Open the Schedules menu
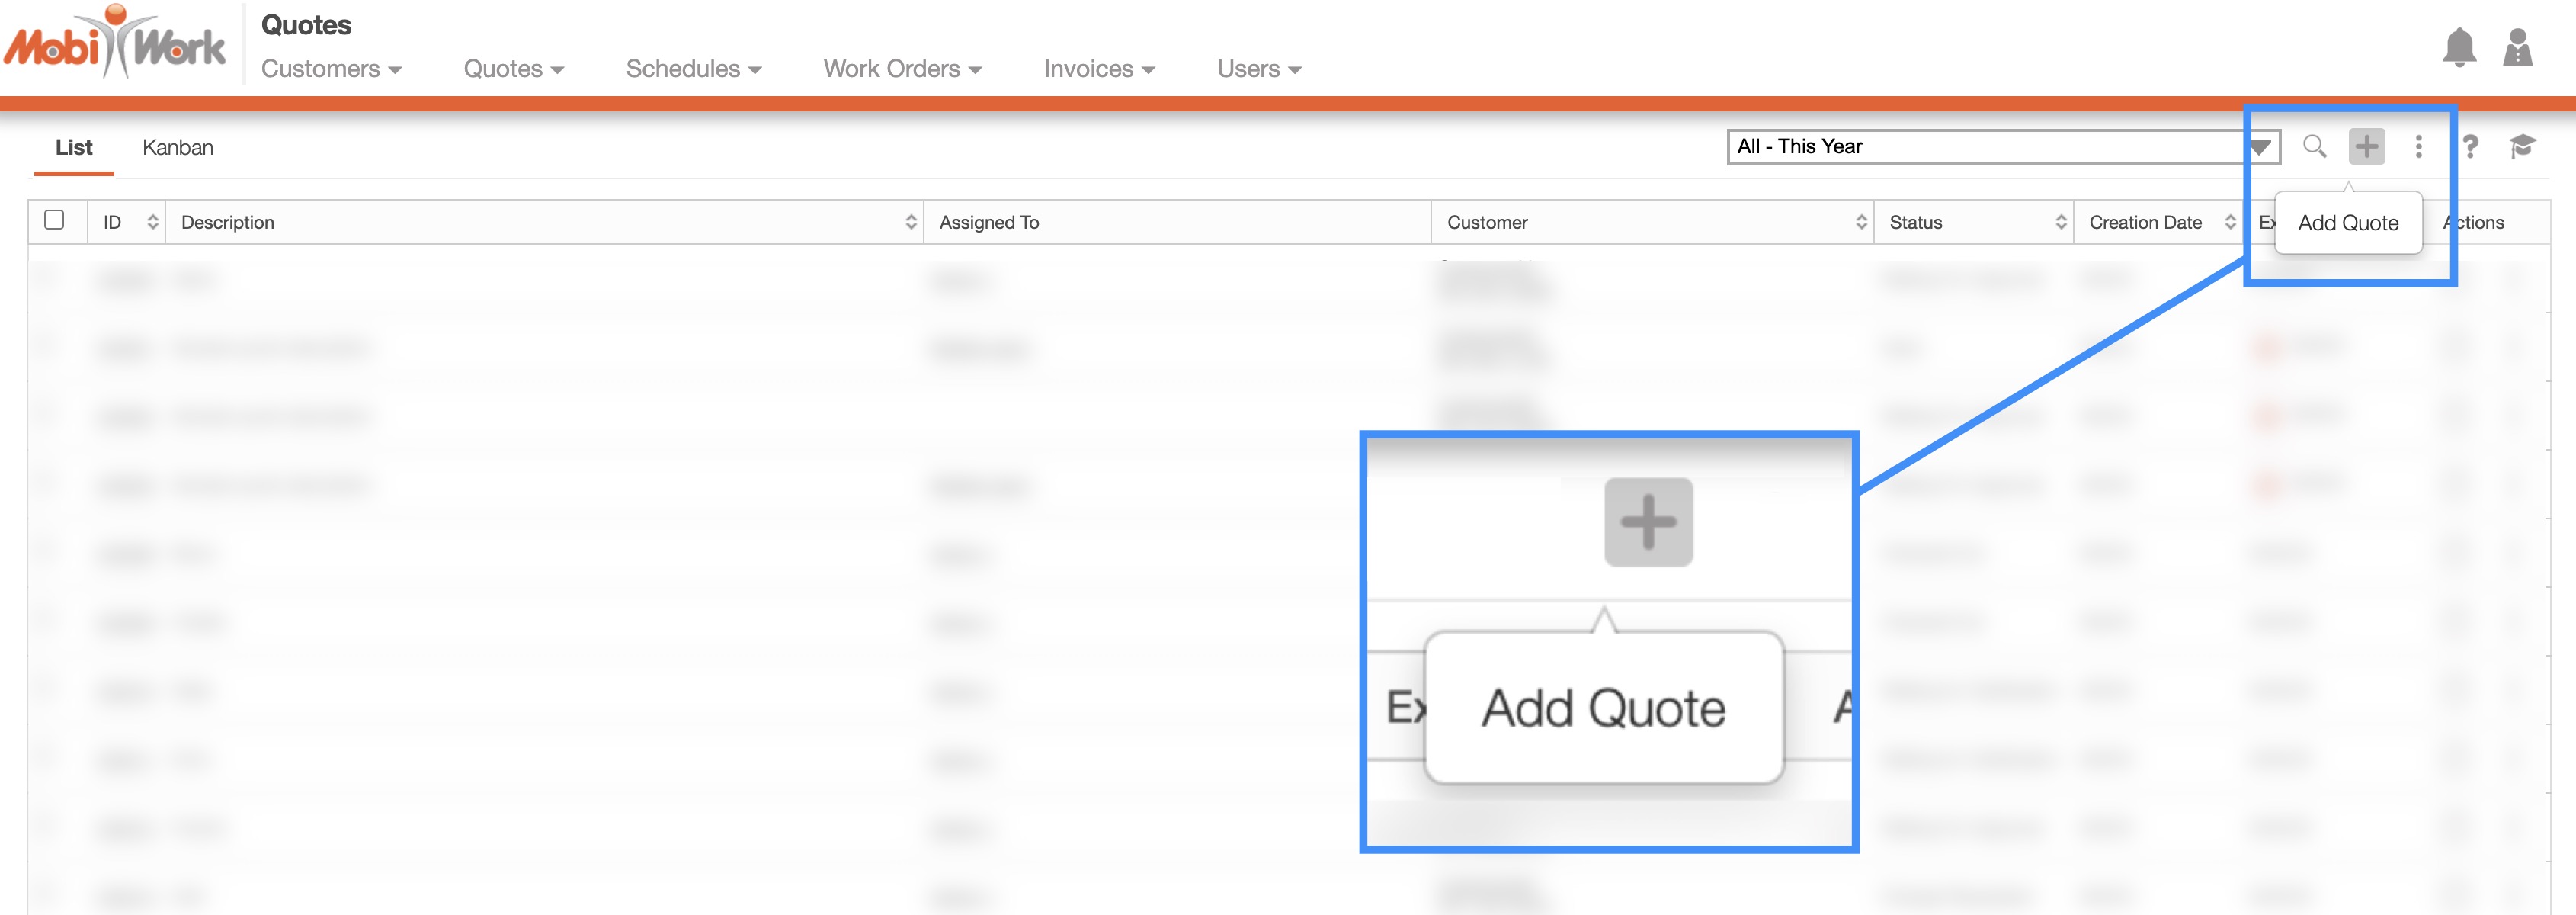The height and width of the screenshot is (915, 2576). point(693,69)
